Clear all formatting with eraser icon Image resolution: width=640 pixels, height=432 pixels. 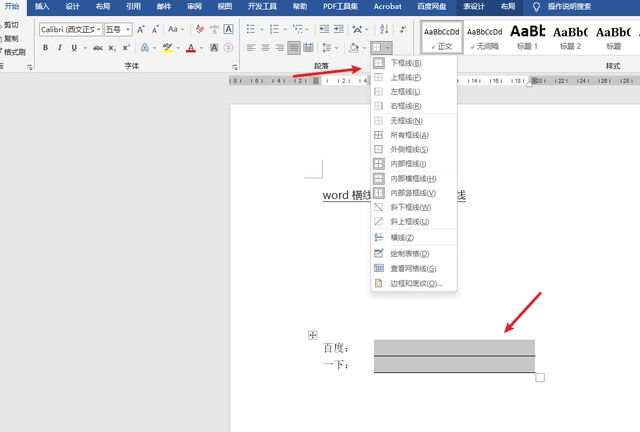pyautogui.click(x=200, y=29)
